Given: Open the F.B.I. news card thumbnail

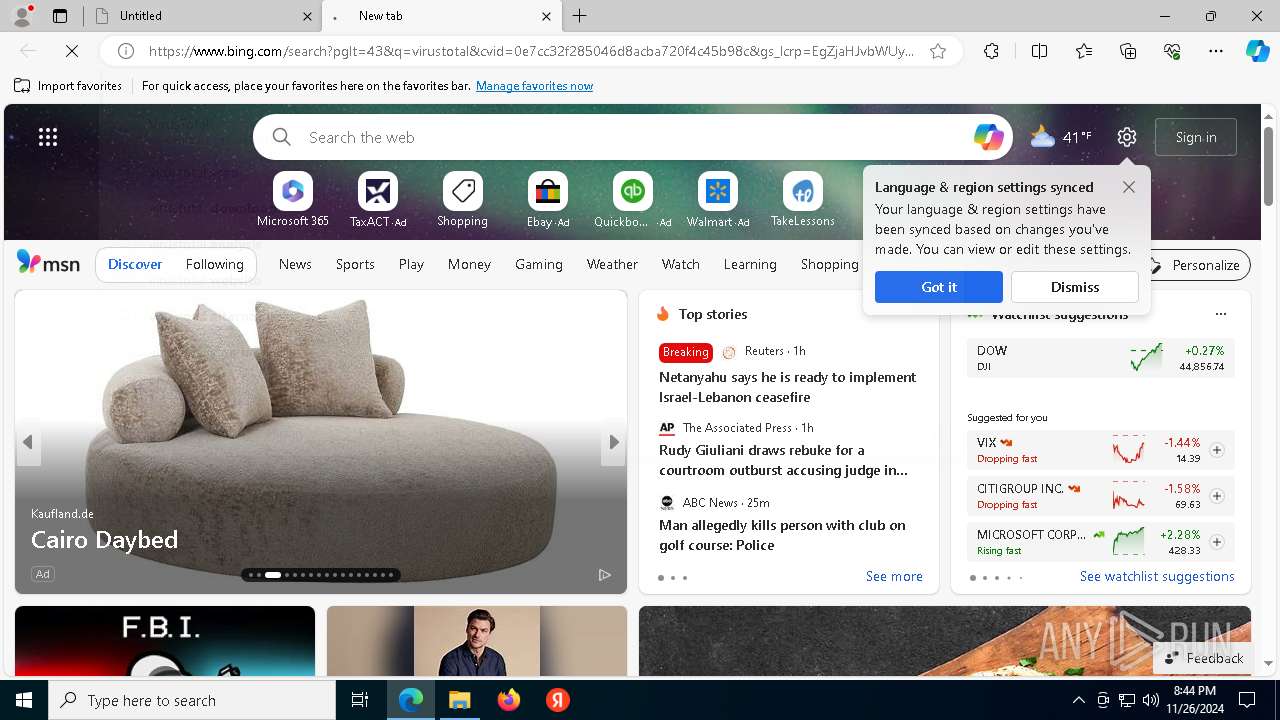Looking at the screenshot, I should [x=165, y=641].
